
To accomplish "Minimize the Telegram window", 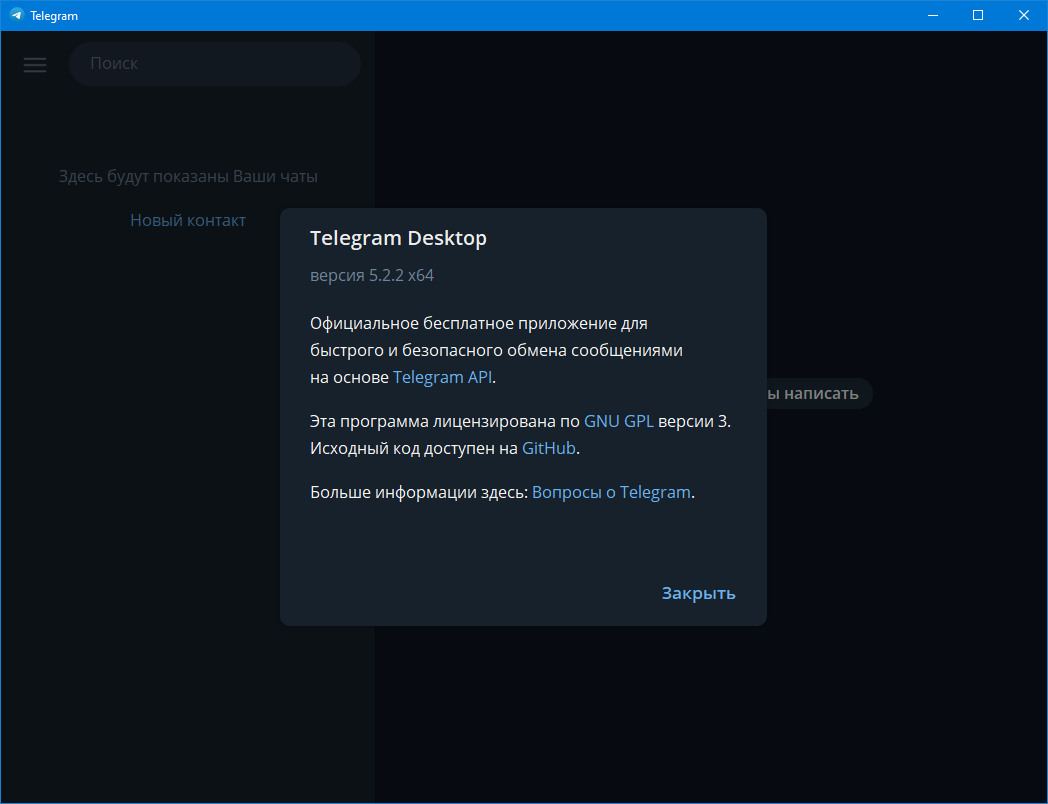I will [x=933, y=15].
